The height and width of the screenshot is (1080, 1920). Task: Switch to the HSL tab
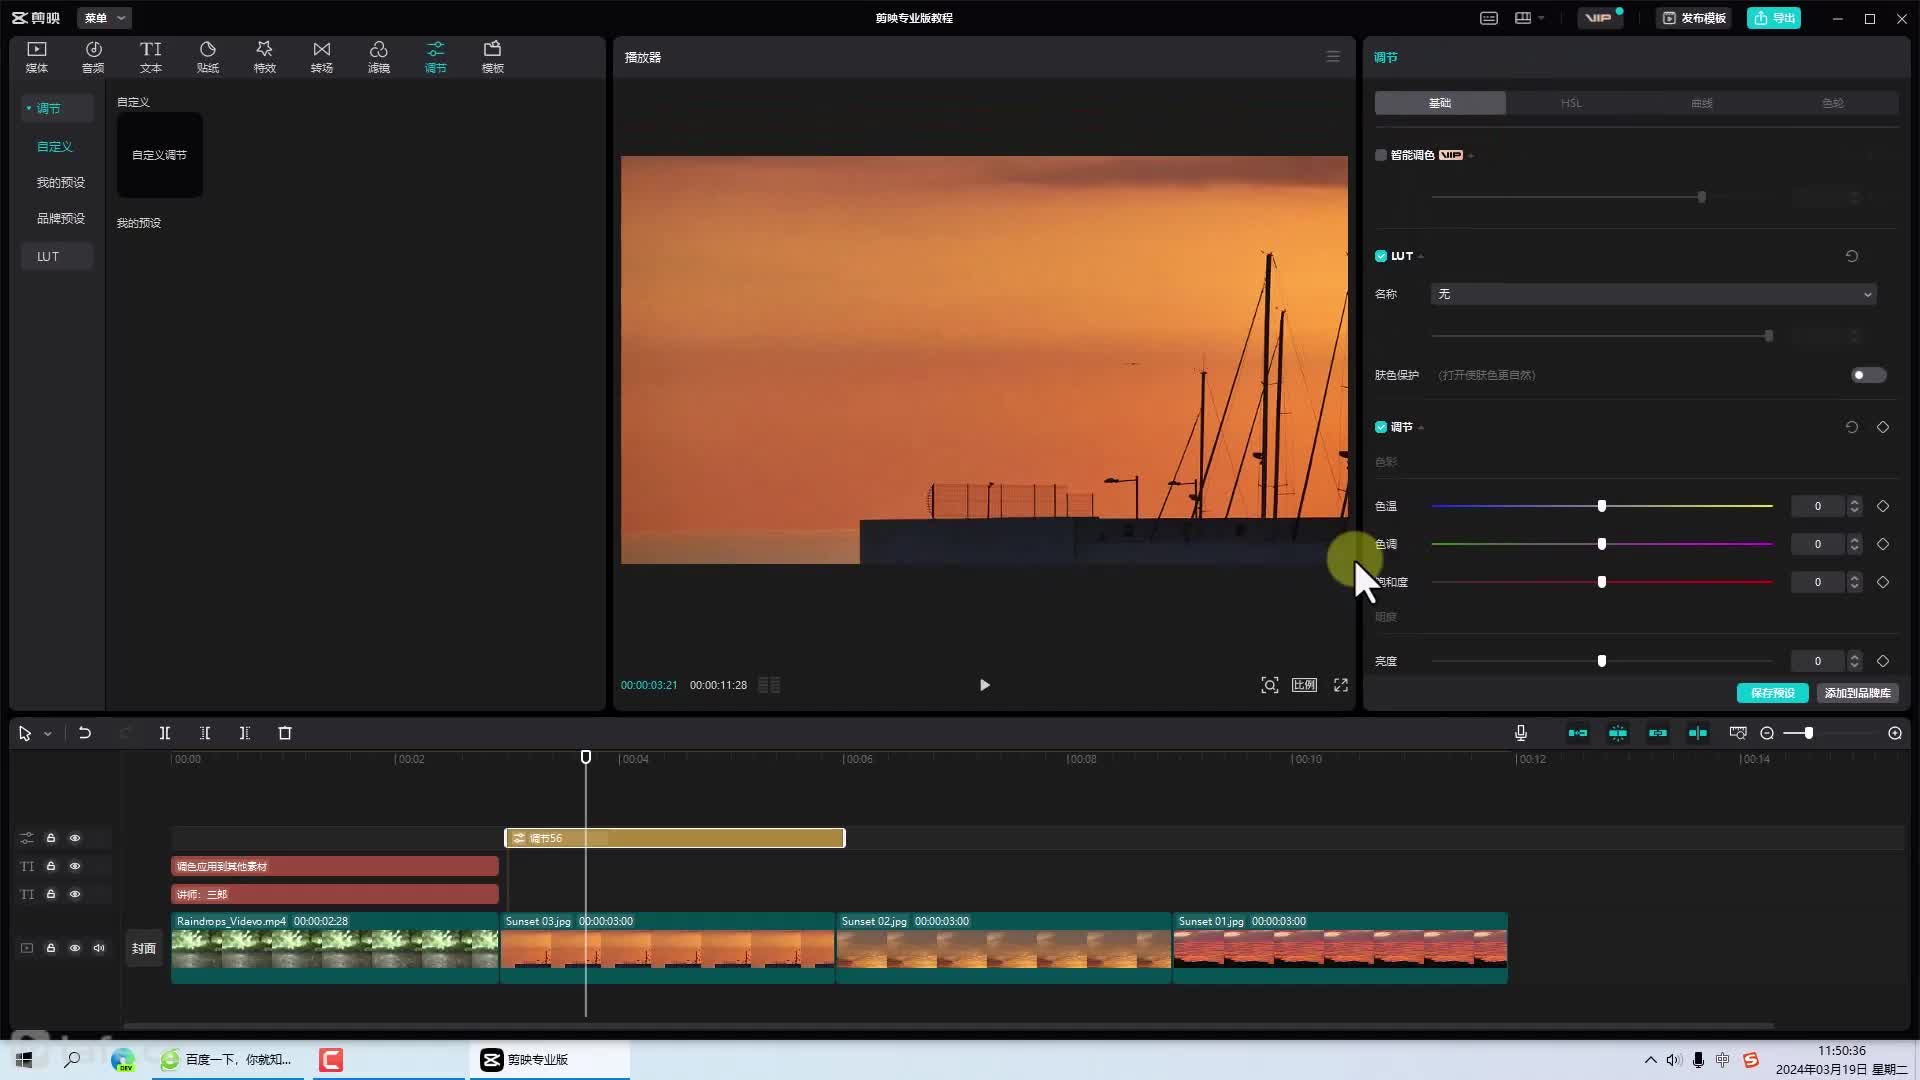click(1571, 103)
